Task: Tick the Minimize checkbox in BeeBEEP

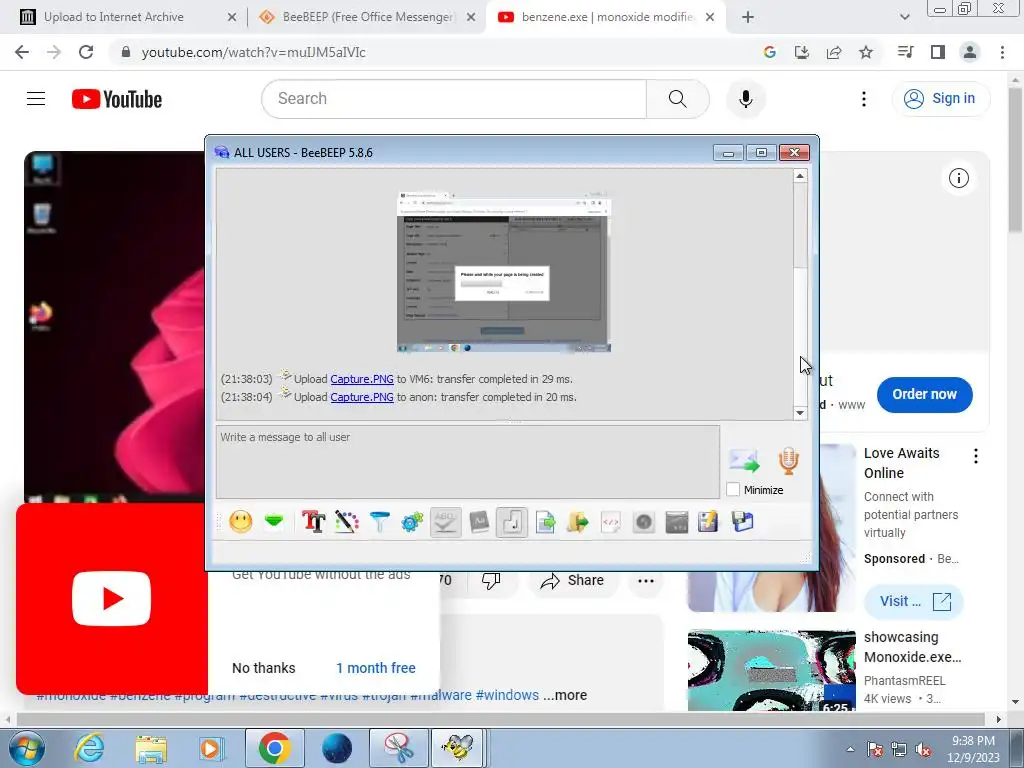Action: 733,490
